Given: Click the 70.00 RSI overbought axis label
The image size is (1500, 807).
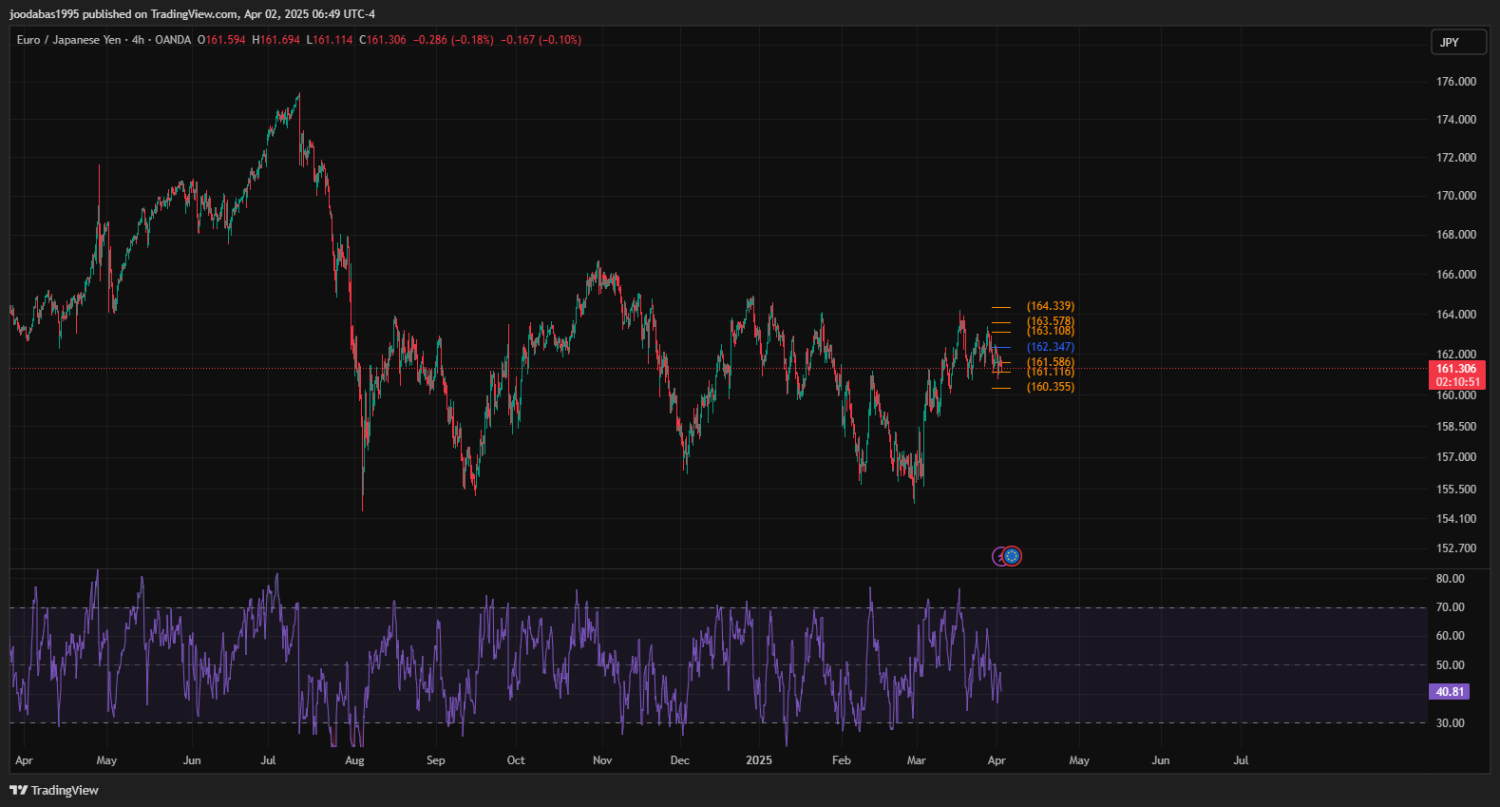Looking at the screenshot, I should pos(1450,607).
